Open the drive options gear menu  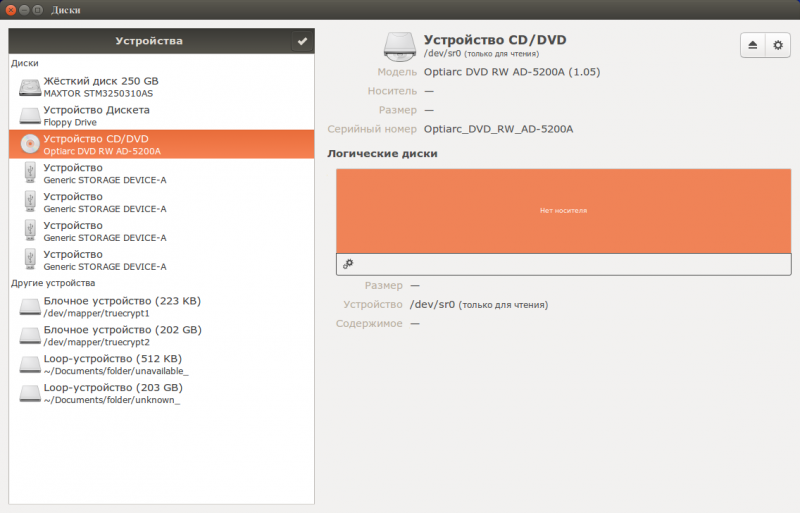pyautogui.click(x=778, y=45)
